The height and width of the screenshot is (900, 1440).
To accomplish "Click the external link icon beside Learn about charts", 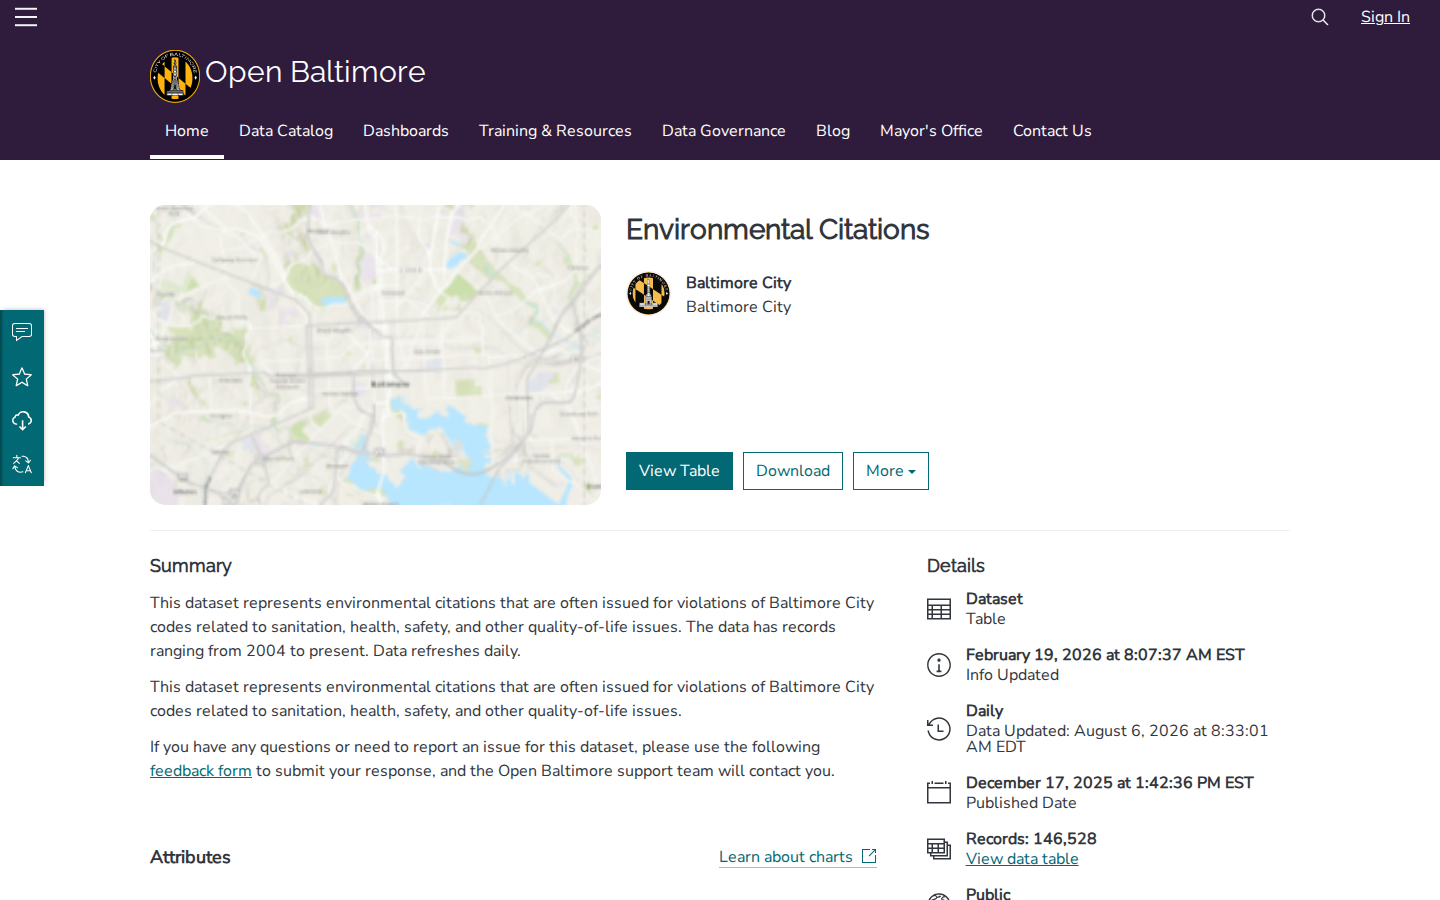I will point(869,856).
